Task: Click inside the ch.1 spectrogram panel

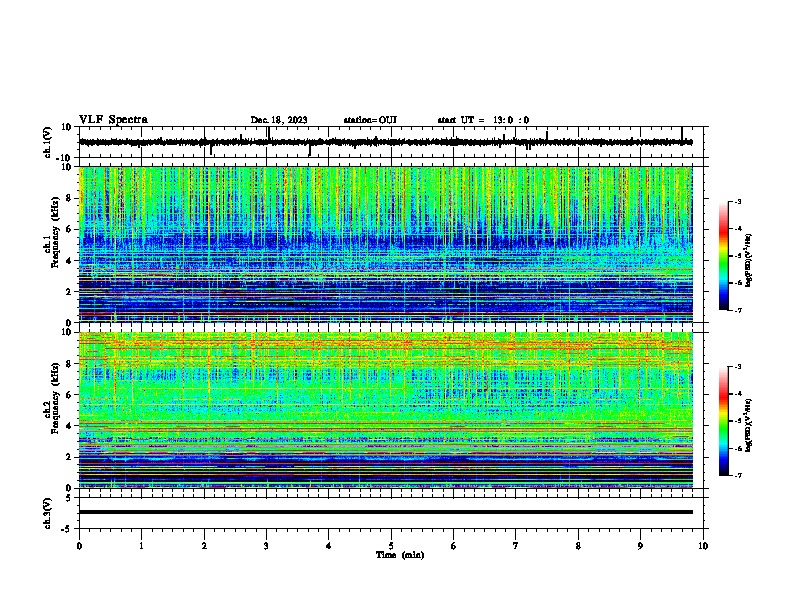Action: [x=386, y=244]
